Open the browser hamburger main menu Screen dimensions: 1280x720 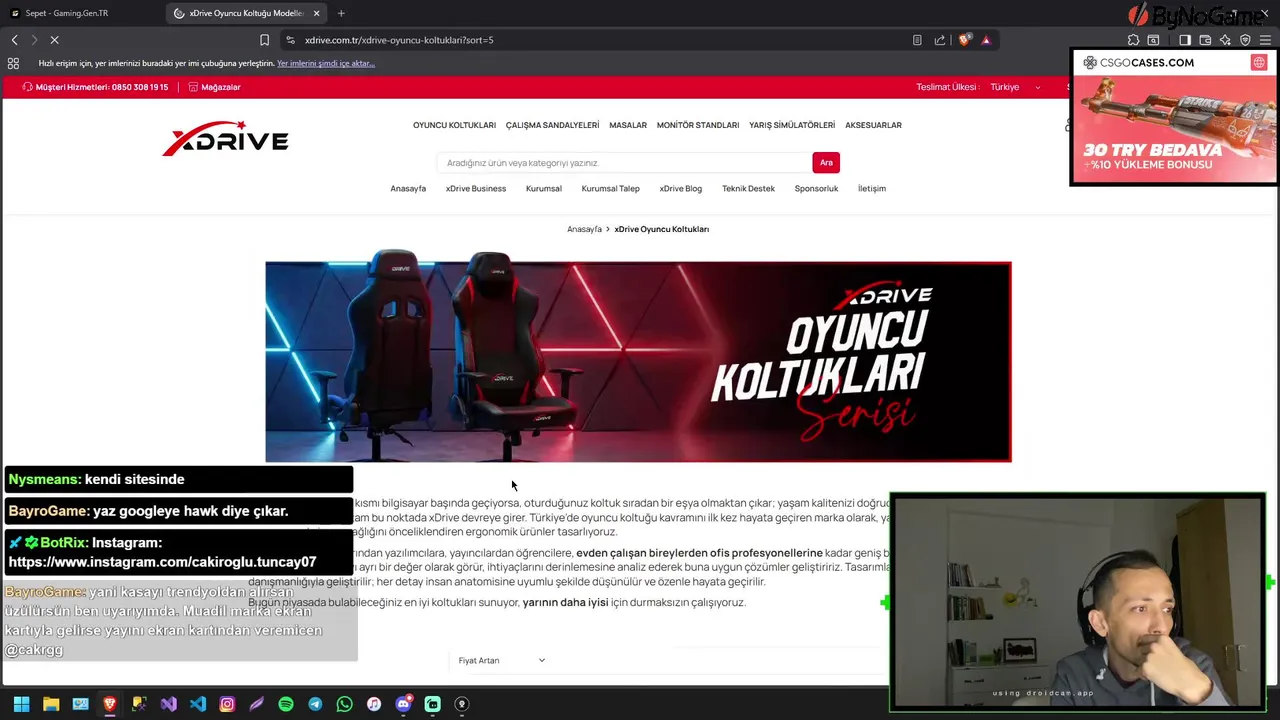[x=1265, y=40]
